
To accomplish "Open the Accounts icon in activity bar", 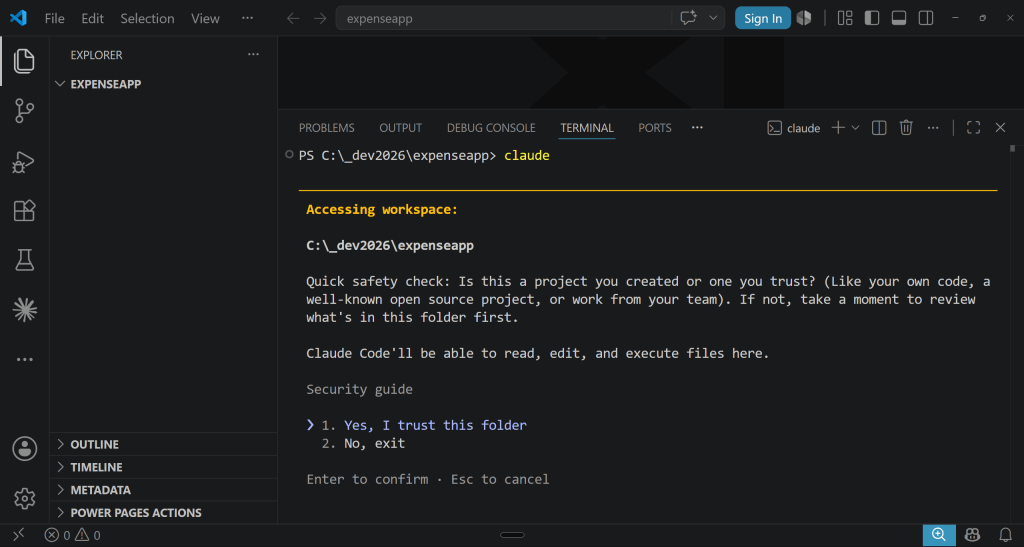I will tap(24, 449).
